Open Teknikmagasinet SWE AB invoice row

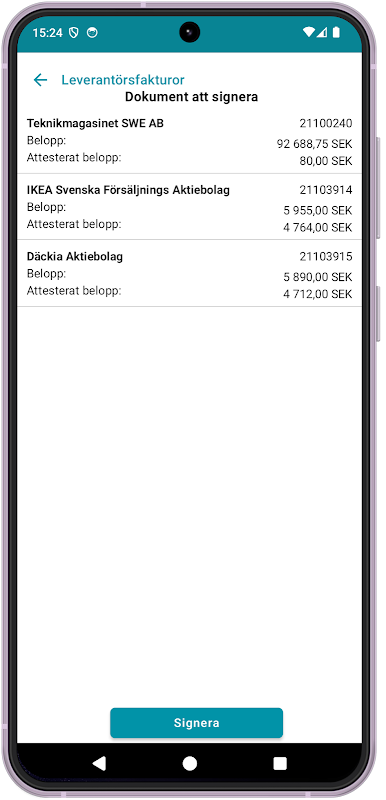(x=189, y=141)
